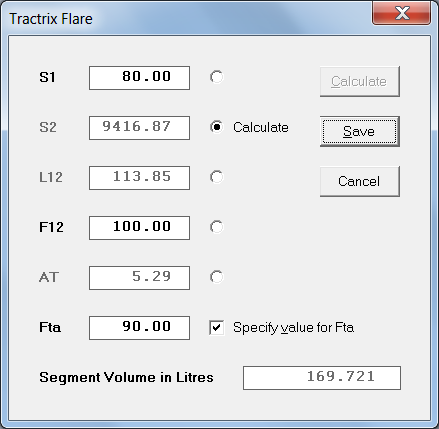
Task: Uncheck the Specify value for Fta checkbox
Action: (217, 327)
